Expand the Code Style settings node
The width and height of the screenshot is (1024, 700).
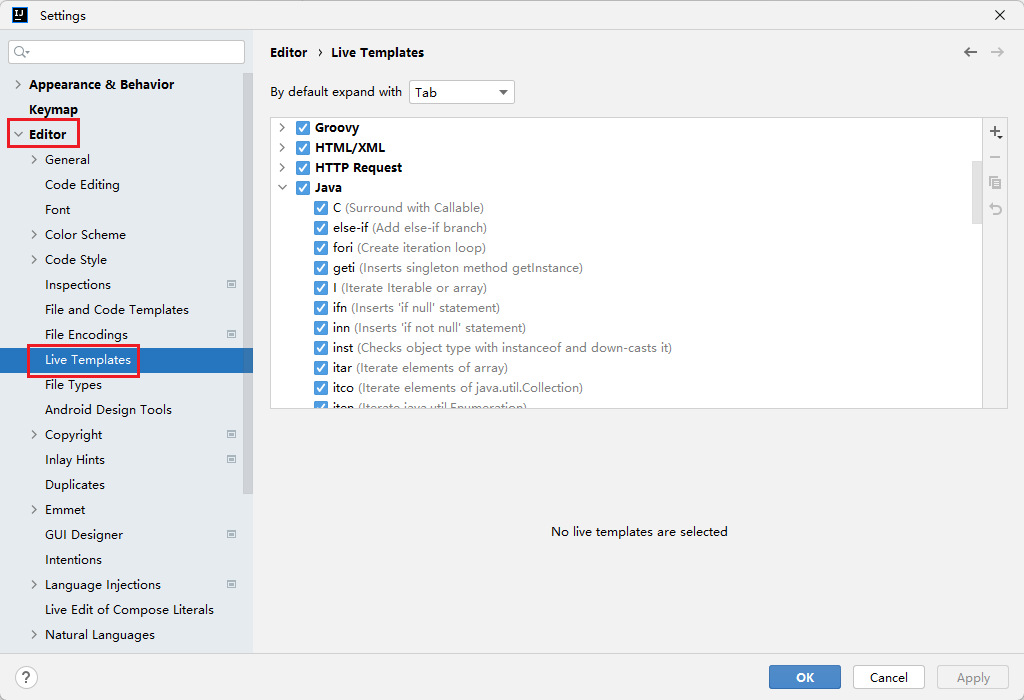34,260
